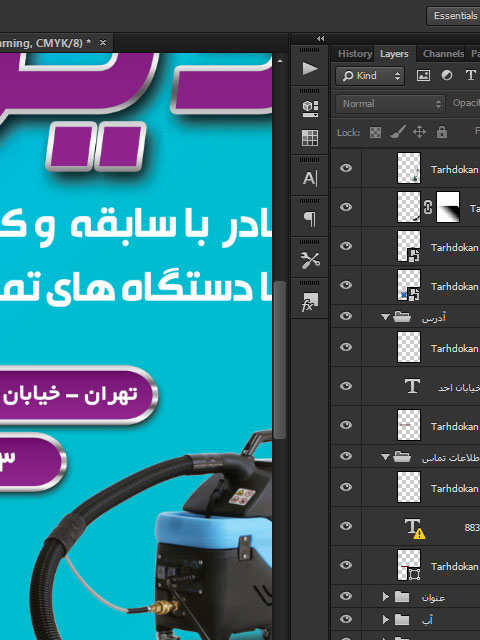The height and width of the screenshot is (640, 480).
Task: Hide the topmost Tarhdokan layer
Action: click(x=346, y=168)
